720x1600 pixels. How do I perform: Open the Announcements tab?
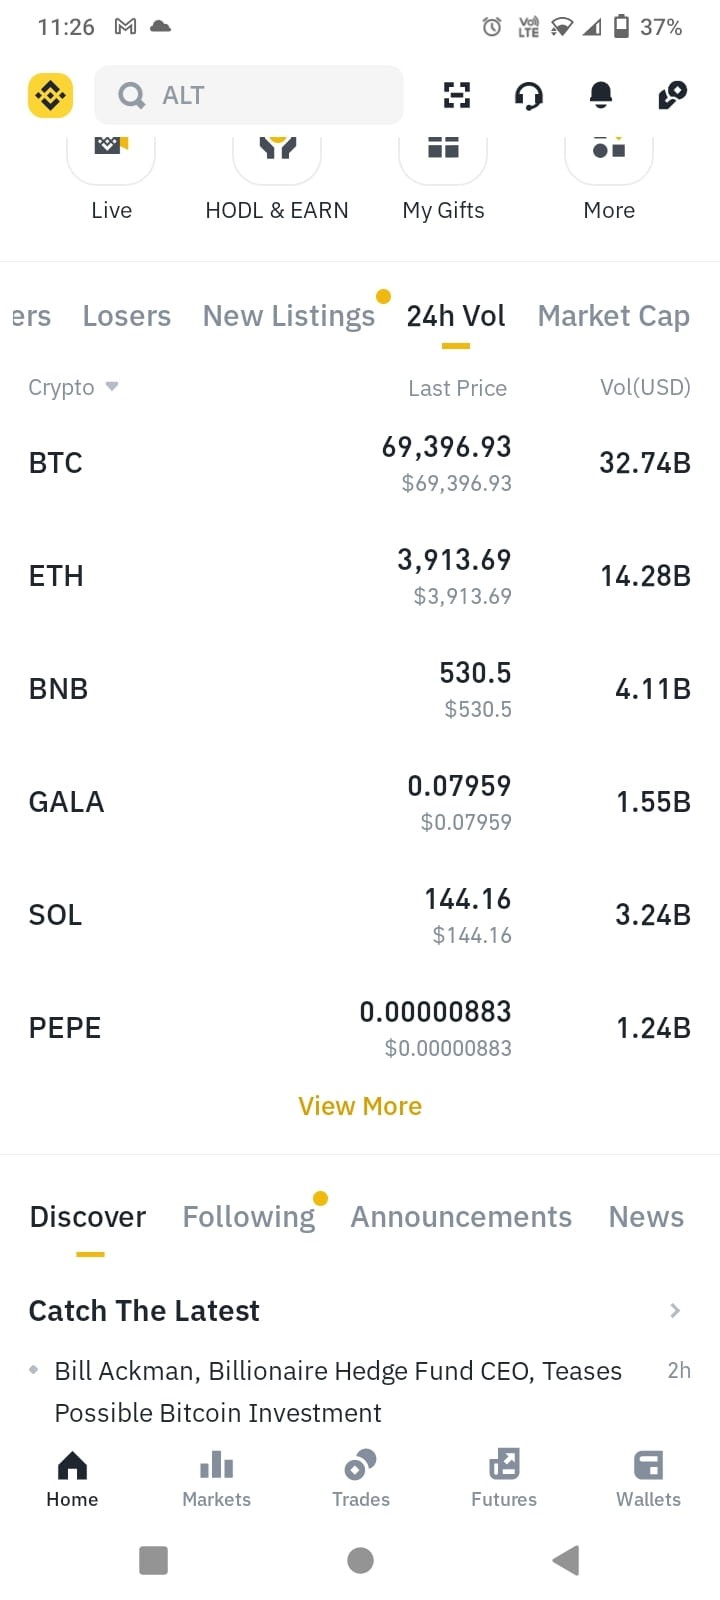461,1217
